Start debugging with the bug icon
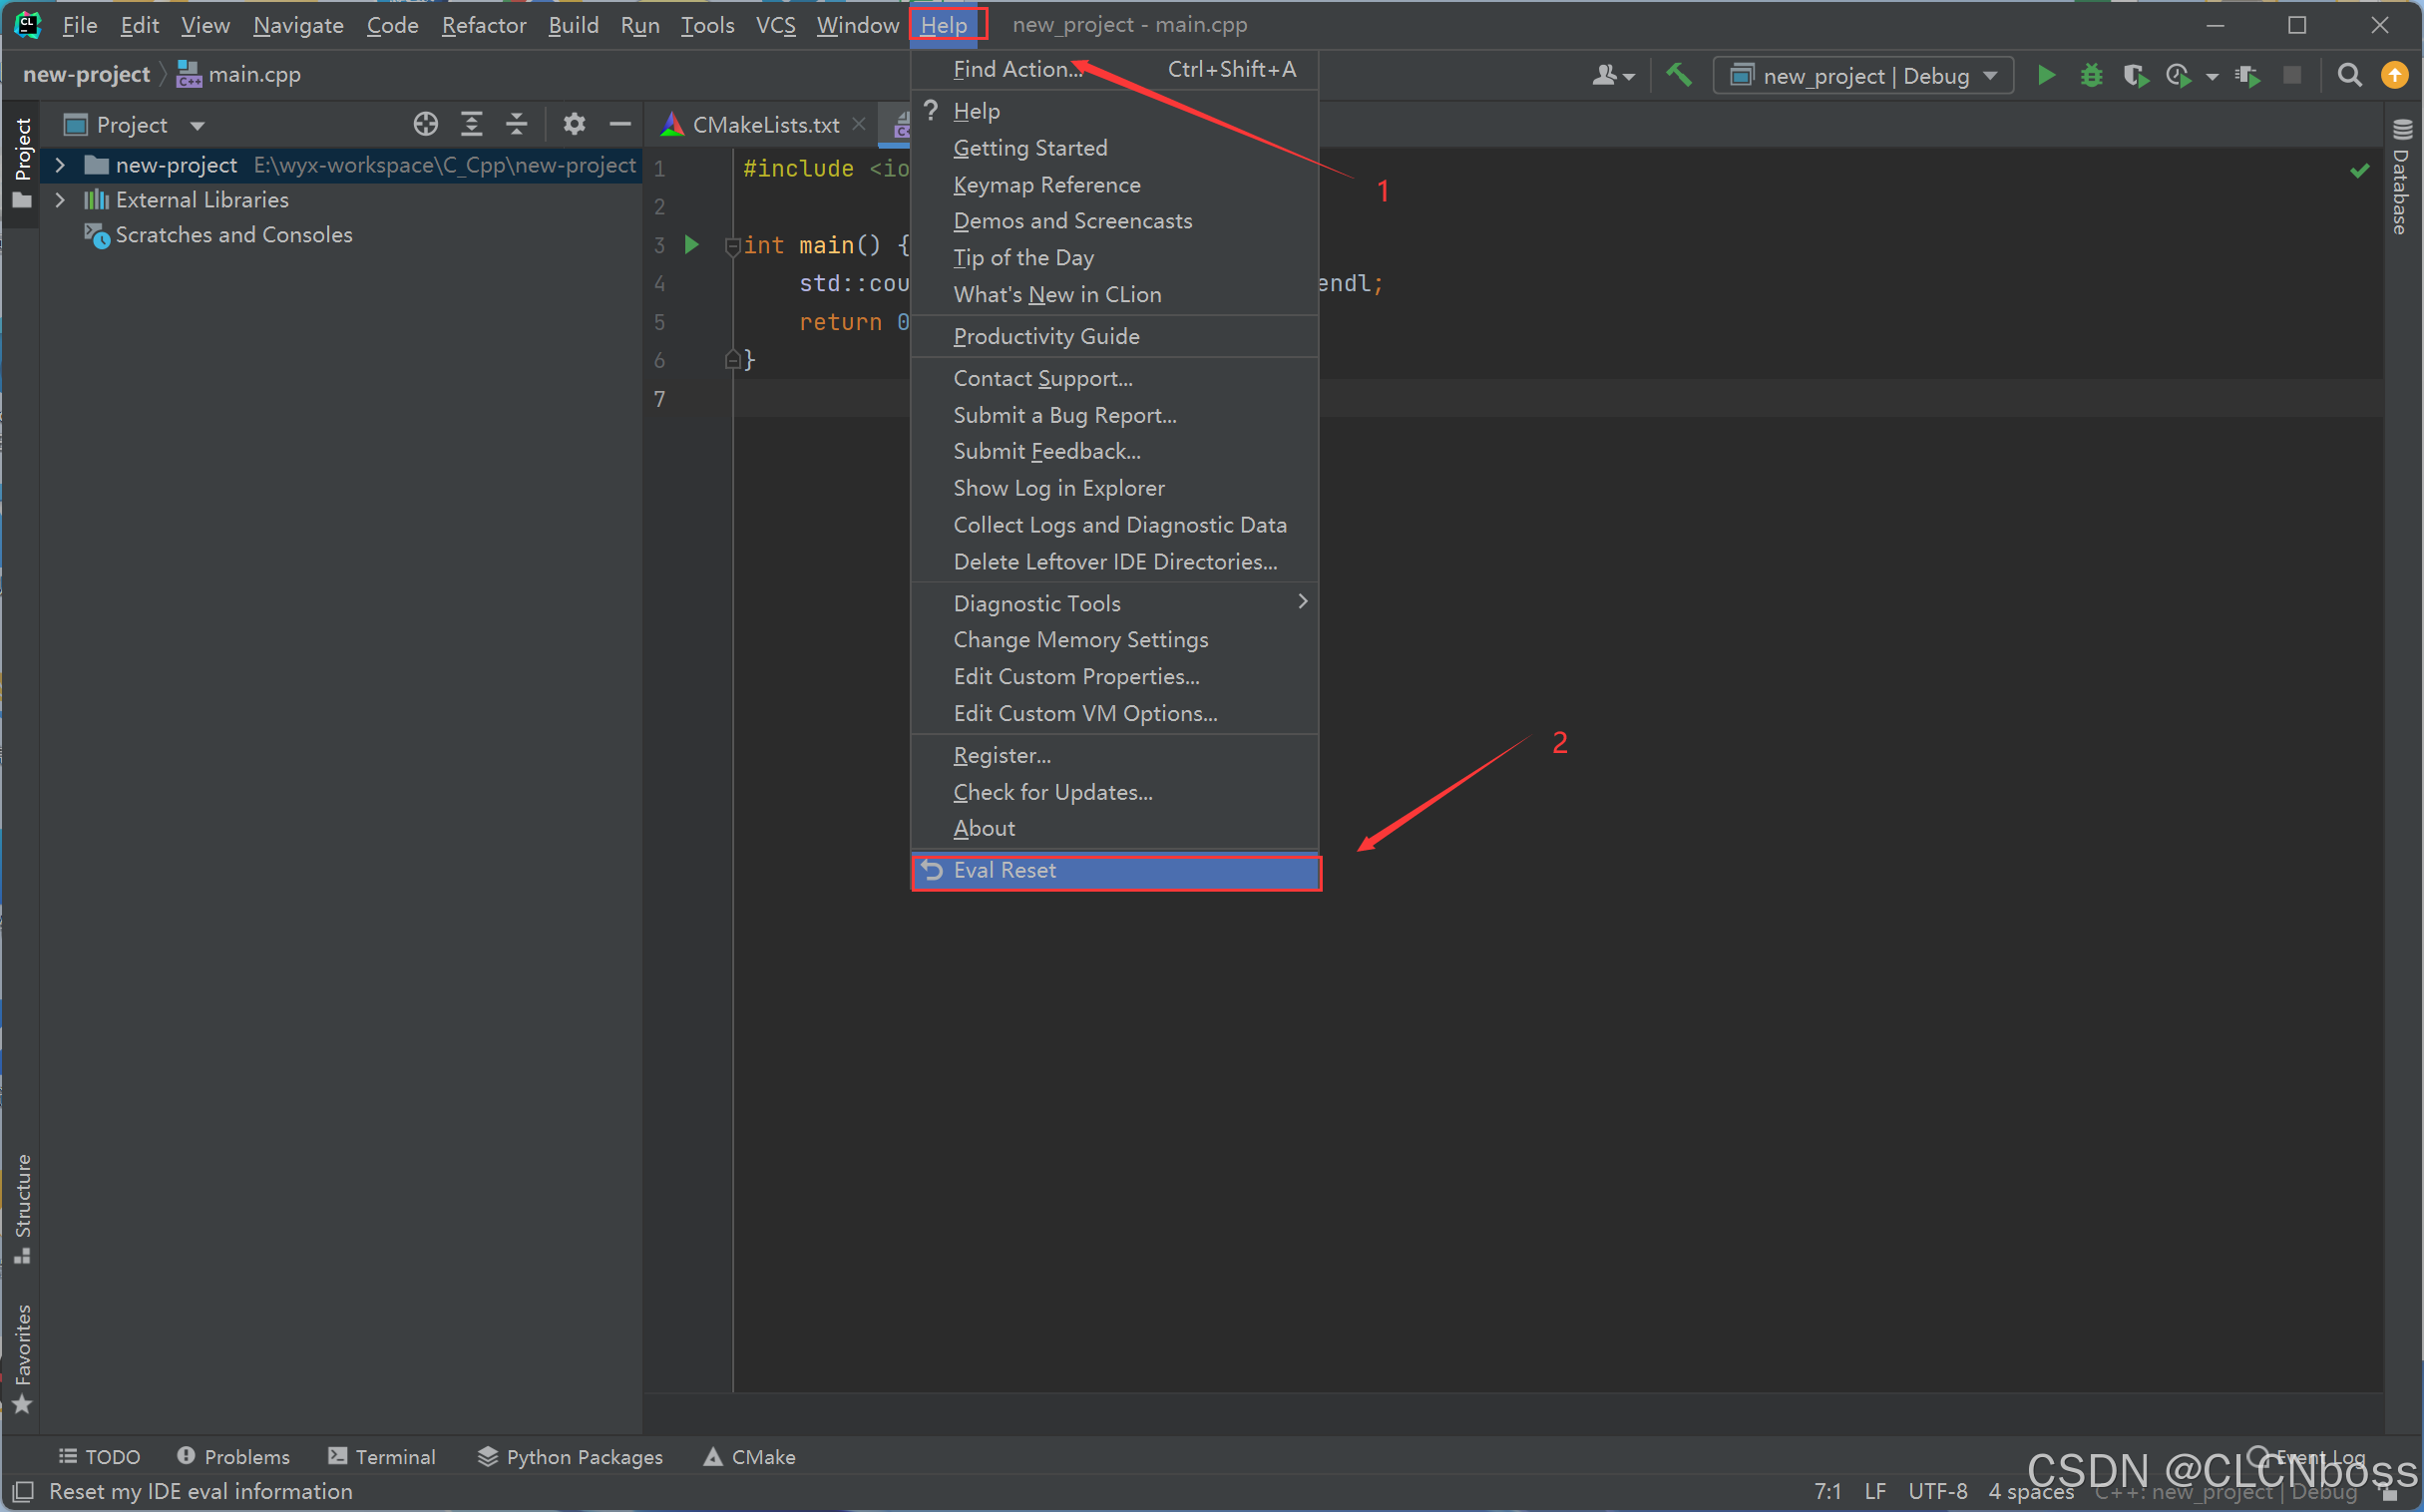The width and height of the screenshot is (2424, 1512). pyautogui.click(x=2091, y=75)
